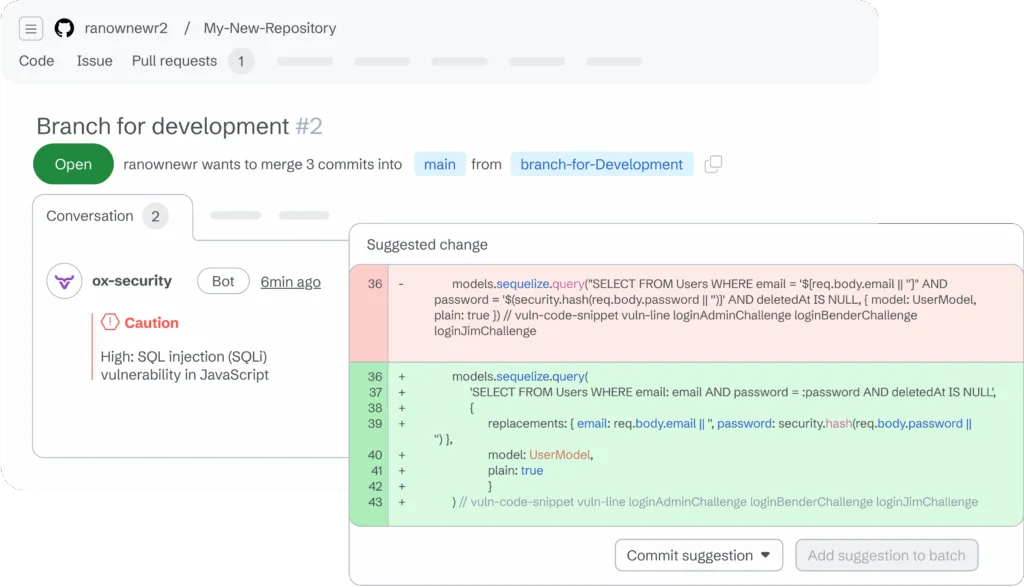
Task: Copy branch name with the copy icon
Action: pyautogui.click(x=713, y=164)
